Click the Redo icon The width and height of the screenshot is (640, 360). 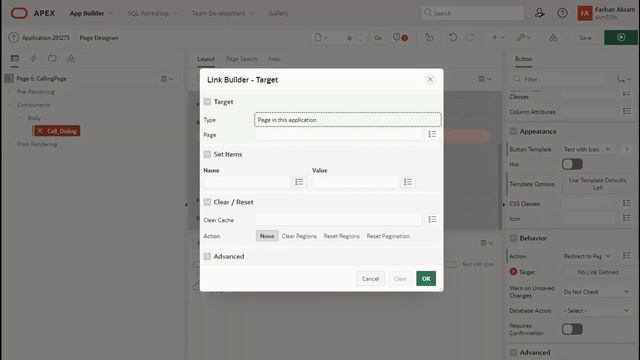coord(470,38)
